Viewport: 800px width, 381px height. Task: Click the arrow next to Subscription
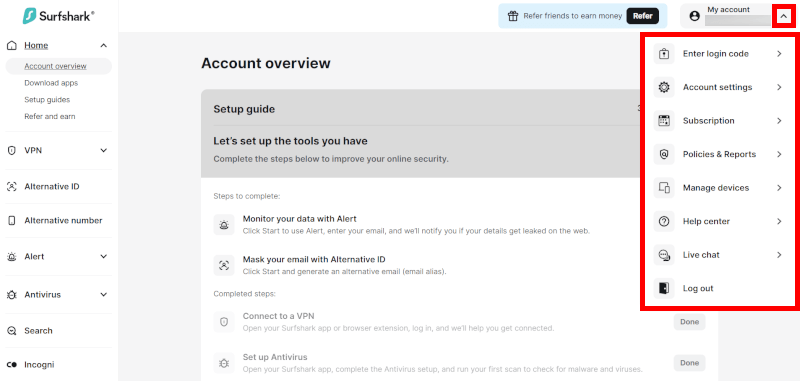(779, 121)
